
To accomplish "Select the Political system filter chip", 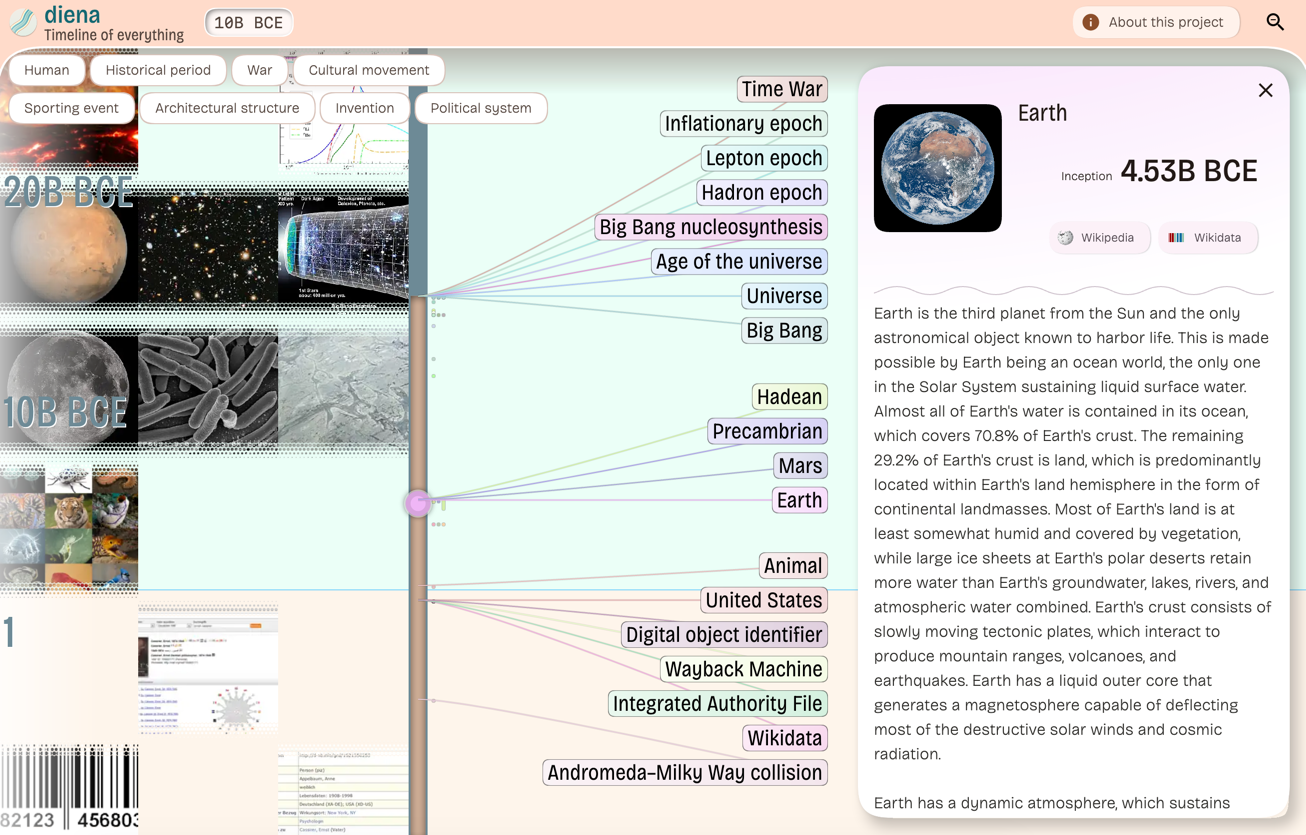I will [481, 108].
